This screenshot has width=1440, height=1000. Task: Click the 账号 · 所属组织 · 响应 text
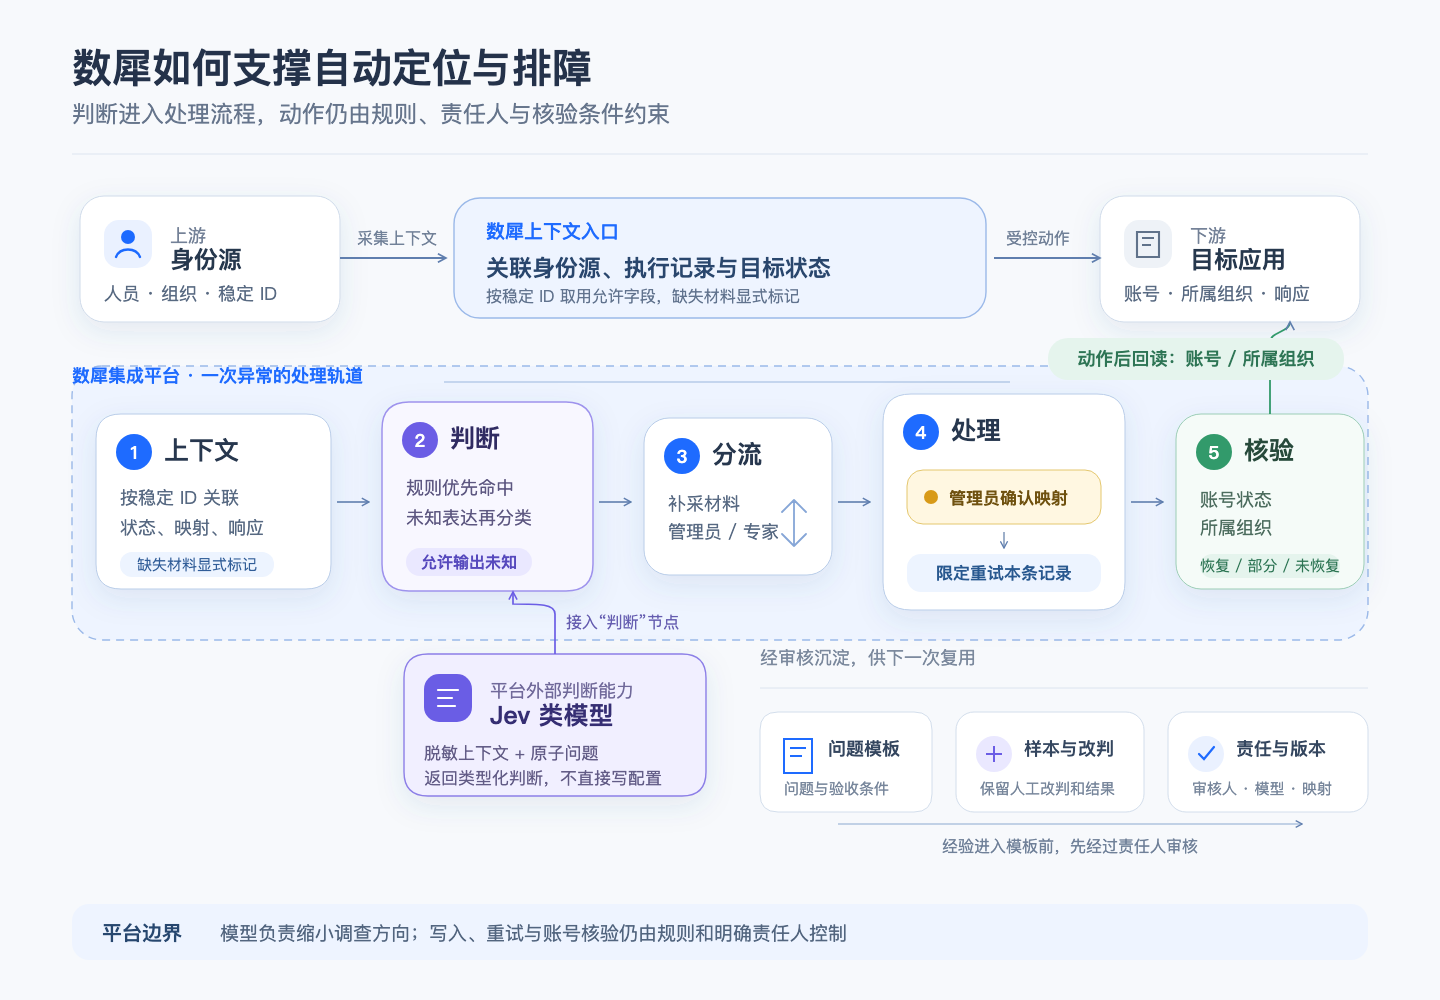click(x=1217, y=294)
